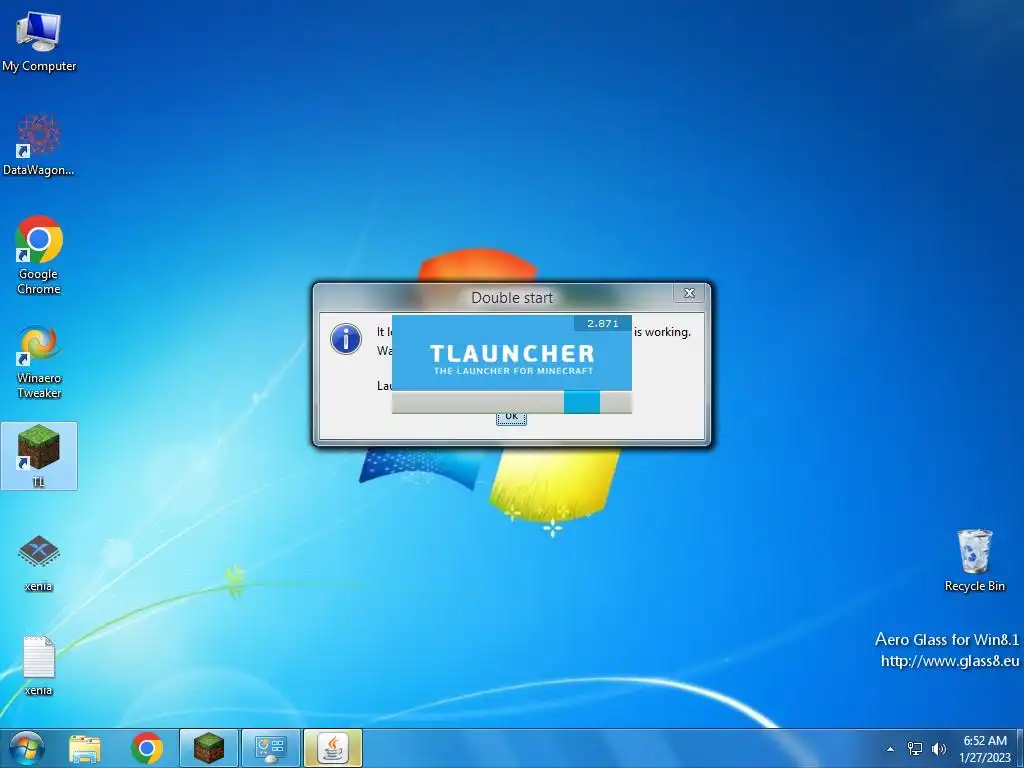This screenshot has width=1024, height=768.
Task: Open the My Computer desktop icon
Action: click(39, 41)
